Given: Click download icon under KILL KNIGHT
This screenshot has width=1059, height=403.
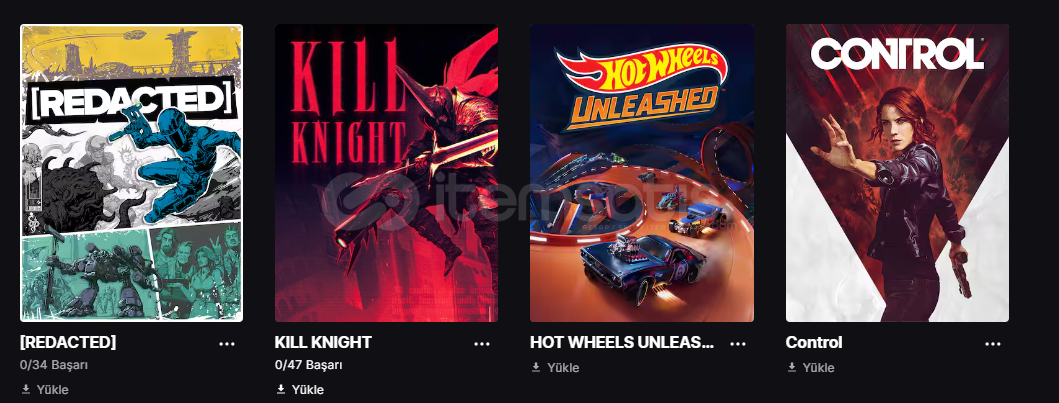Looking at the screenshot, I should [x=281, y=389].
